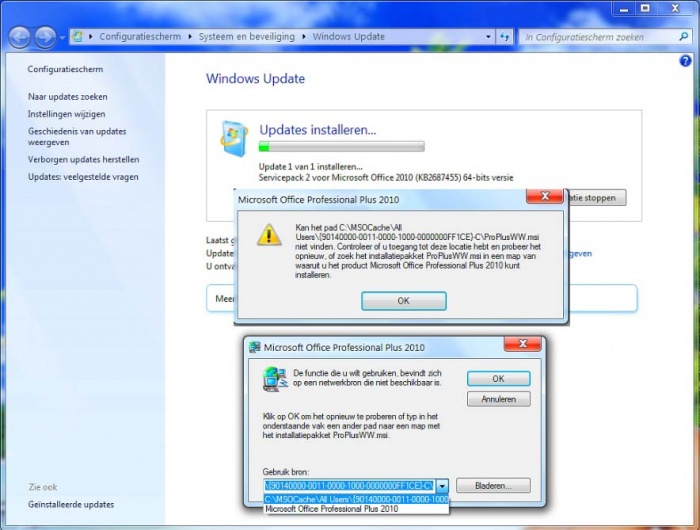Screen dimensions: 700x530
Task: Select Windows Update breadcrumb
Action: click(348, 37)
